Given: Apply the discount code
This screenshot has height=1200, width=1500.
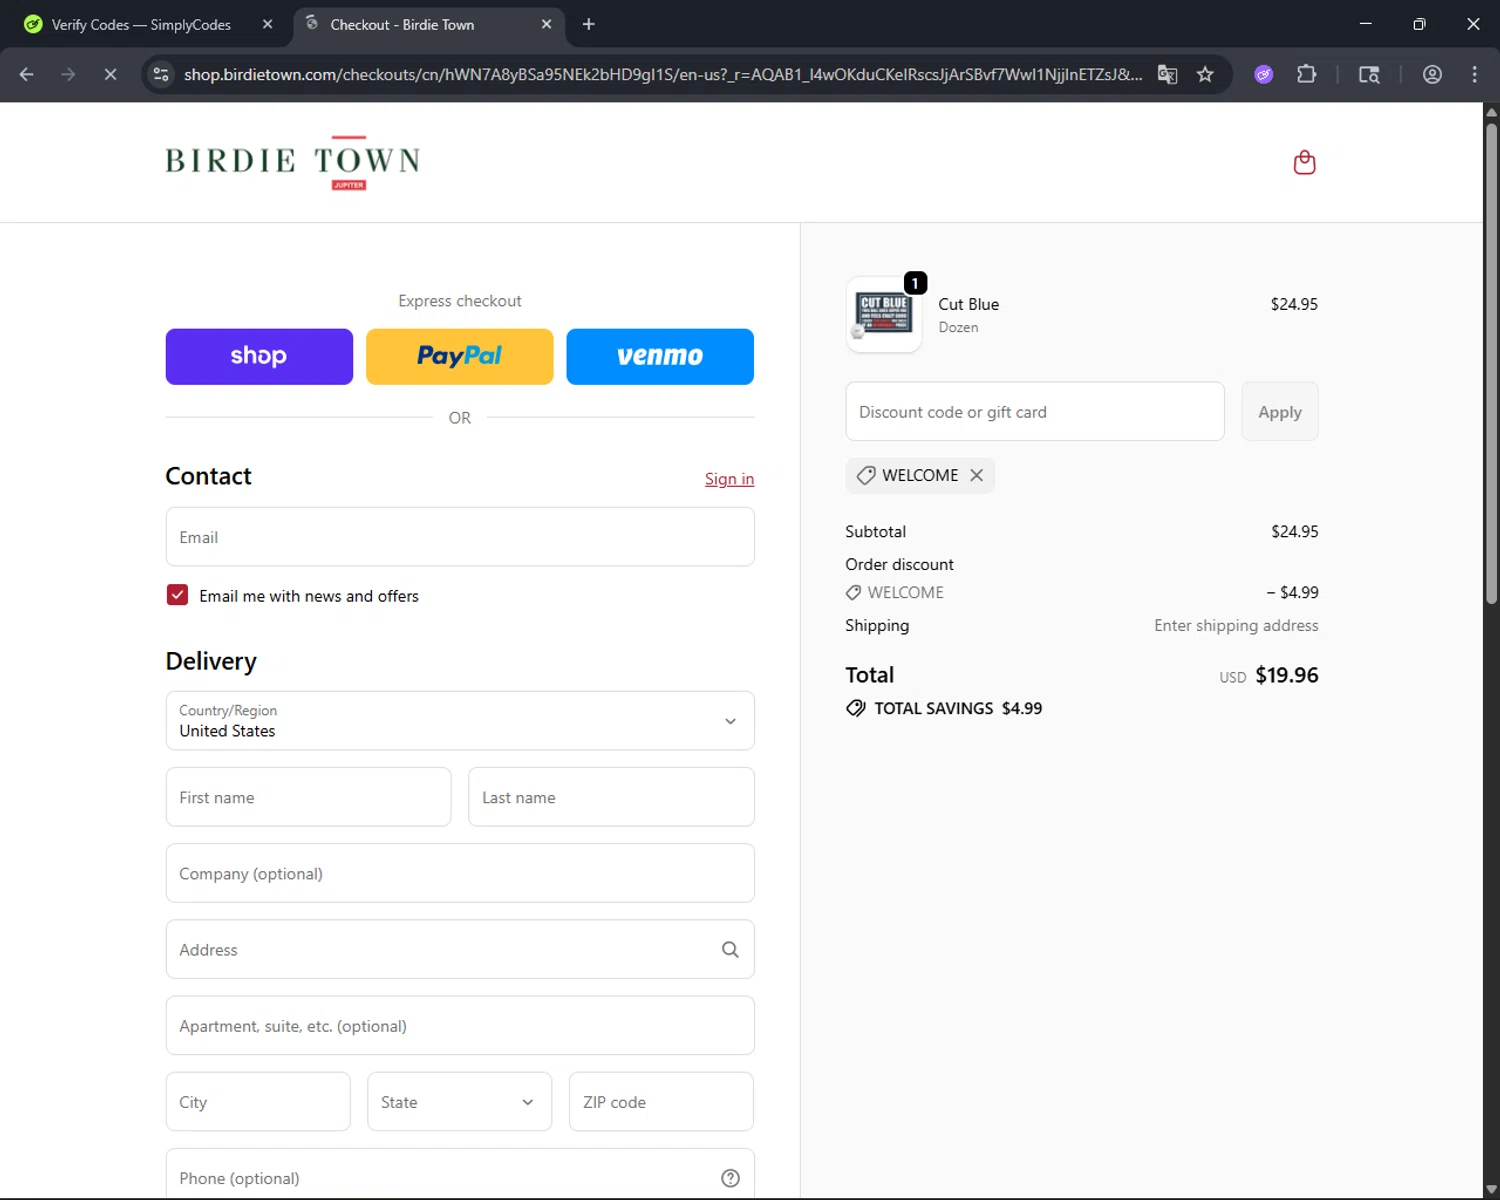Looking at the screenshot, I should (1280, 411).
